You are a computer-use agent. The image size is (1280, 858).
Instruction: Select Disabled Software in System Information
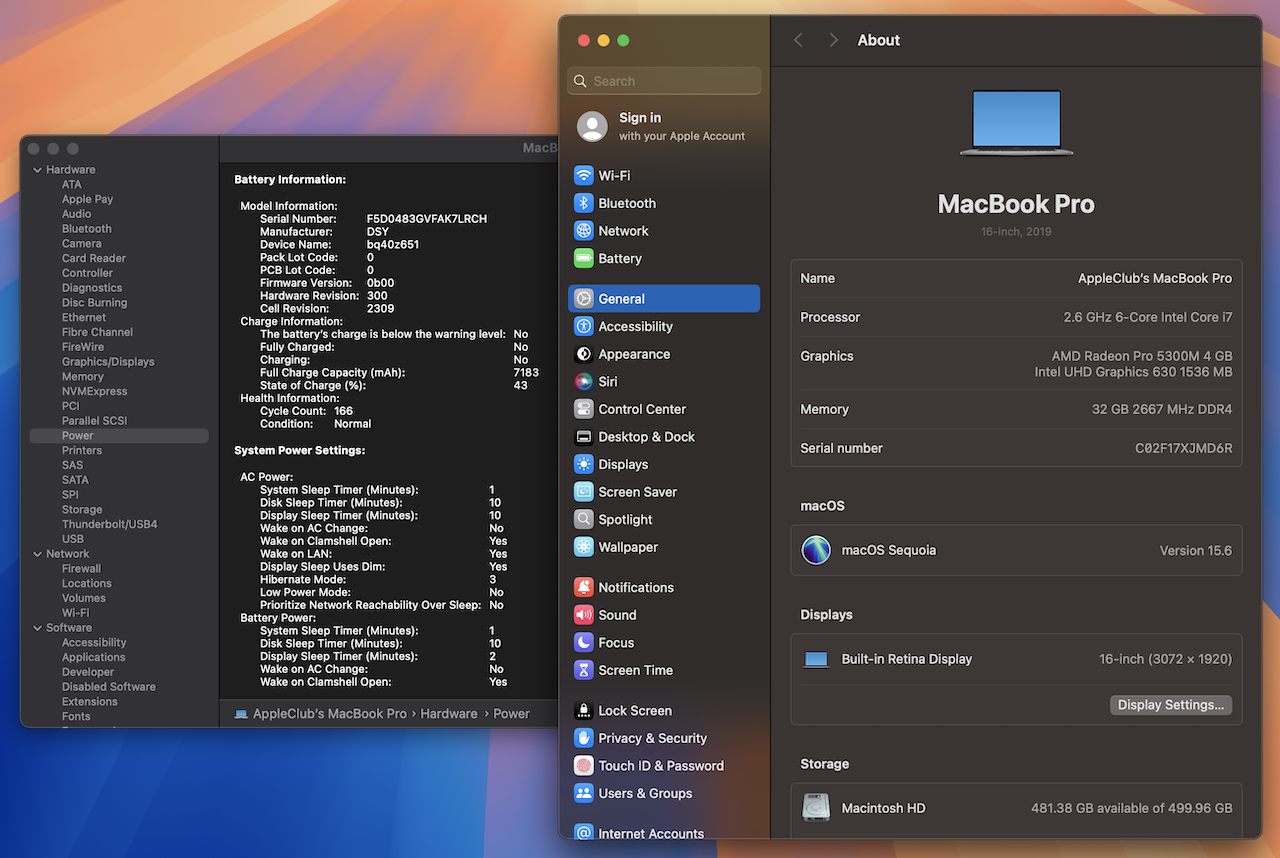(109, 687)
